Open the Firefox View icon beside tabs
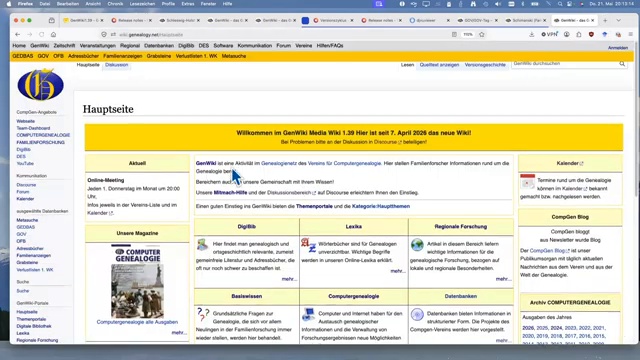This screenshot has width=640, height=360. point(51,20)
